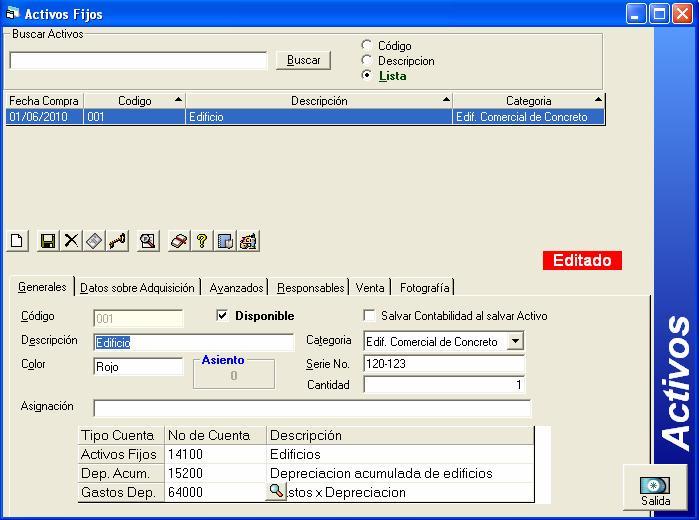The image size is (699, 520).
Task: Click the Descripción field containing Edificio
Action: (194, 343)
